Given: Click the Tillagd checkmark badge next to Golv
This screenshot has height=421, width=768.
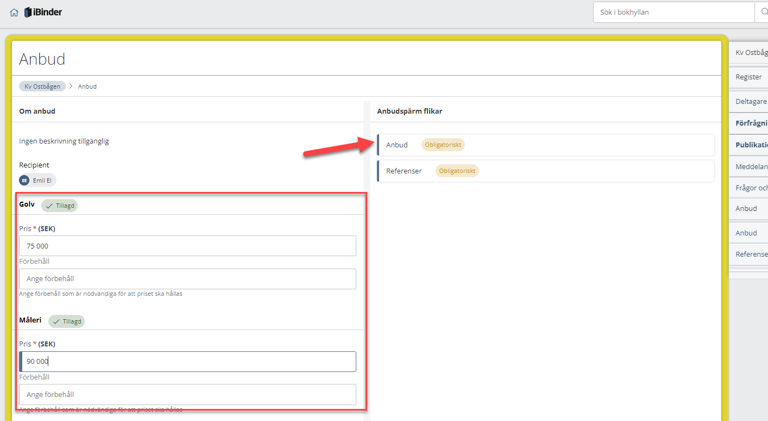Looking at the screenshot, I should coord(61,206).
